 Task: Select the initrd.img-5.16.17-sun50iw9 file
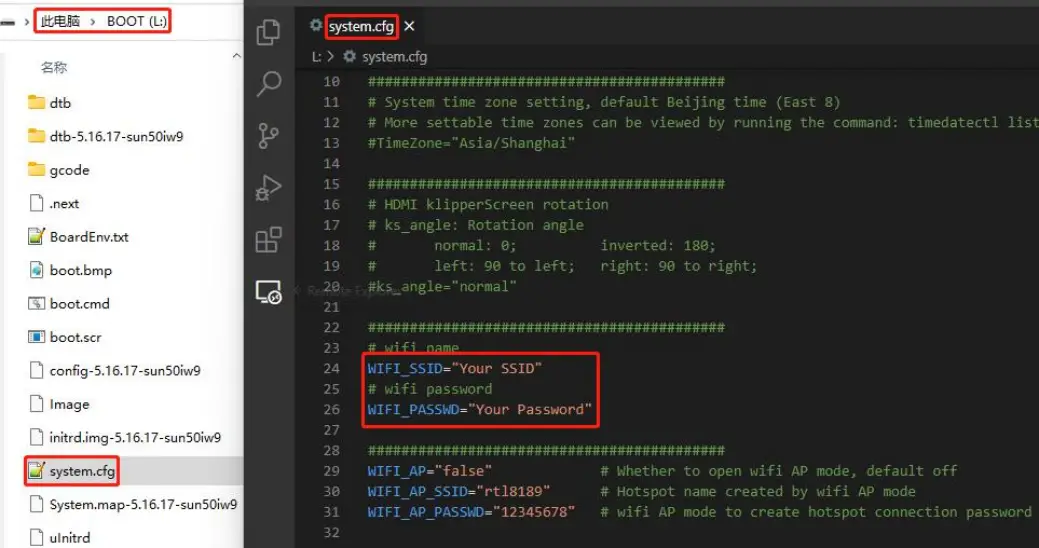135,437
